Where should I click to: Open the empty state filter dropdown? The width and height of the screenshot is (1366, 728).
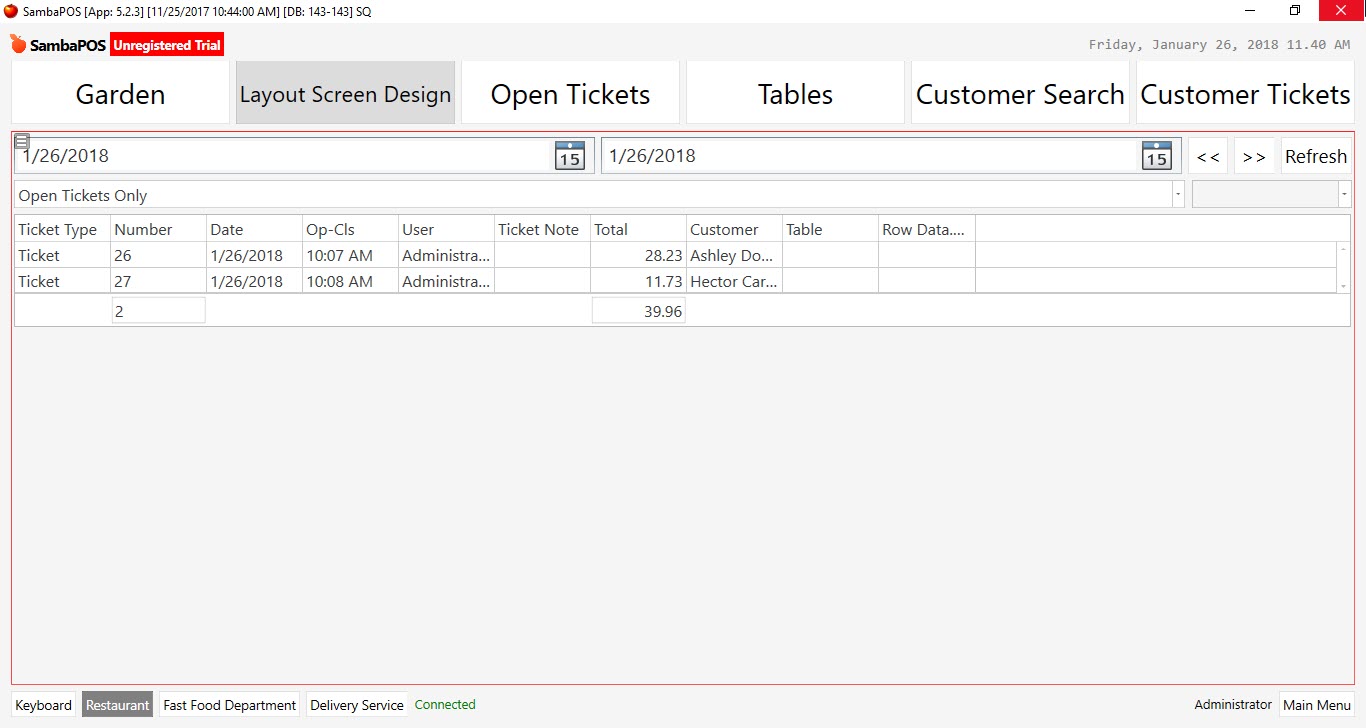tap(1345, 193)
